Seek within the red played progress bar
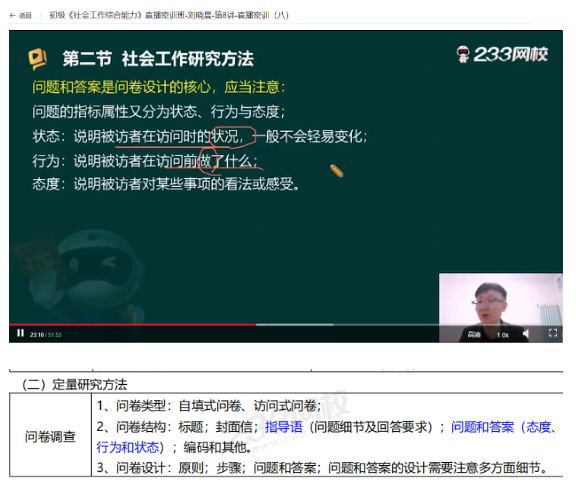This screenshot has width=576, height=484. coord(133,325)
